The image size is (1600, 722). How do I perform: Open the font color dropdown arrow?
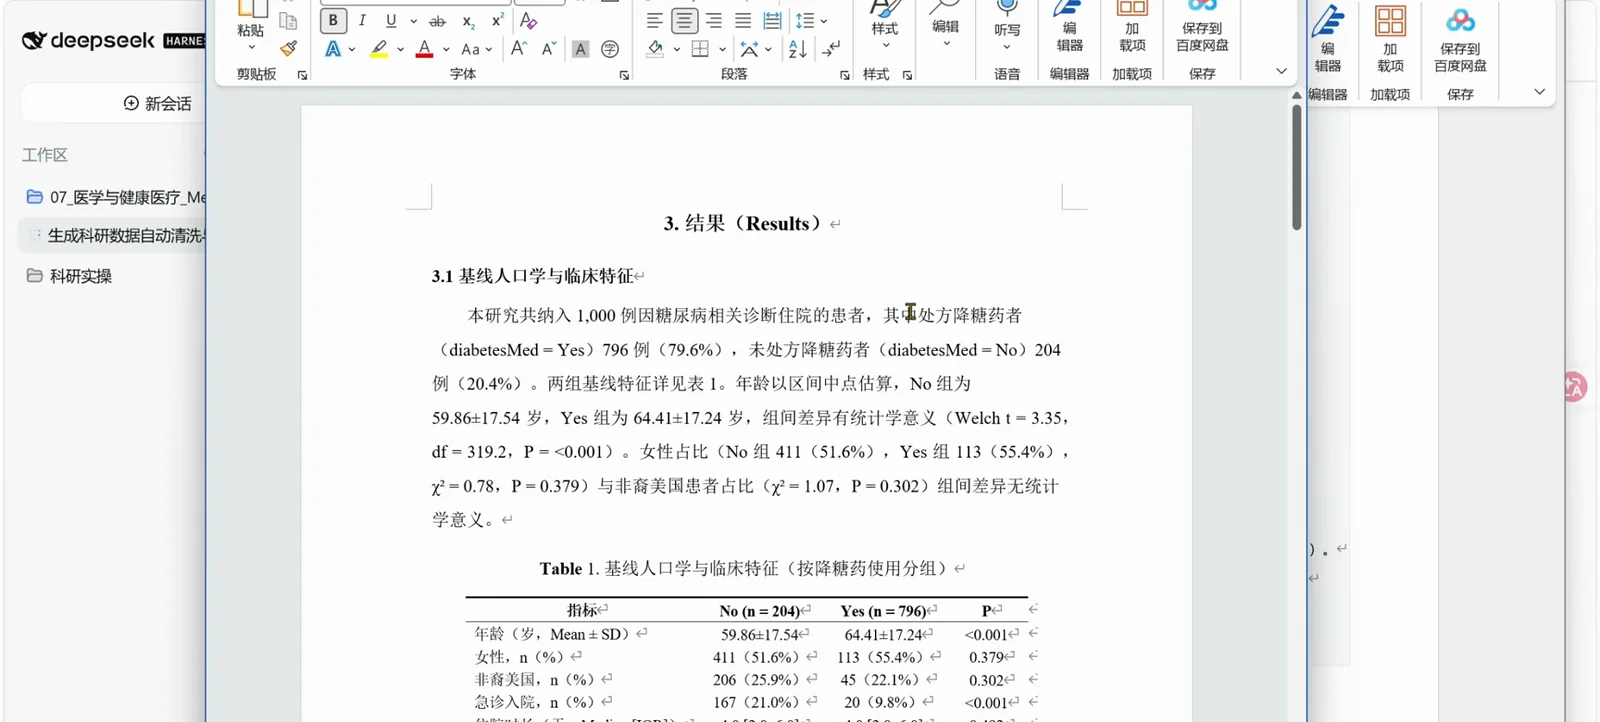446,49
